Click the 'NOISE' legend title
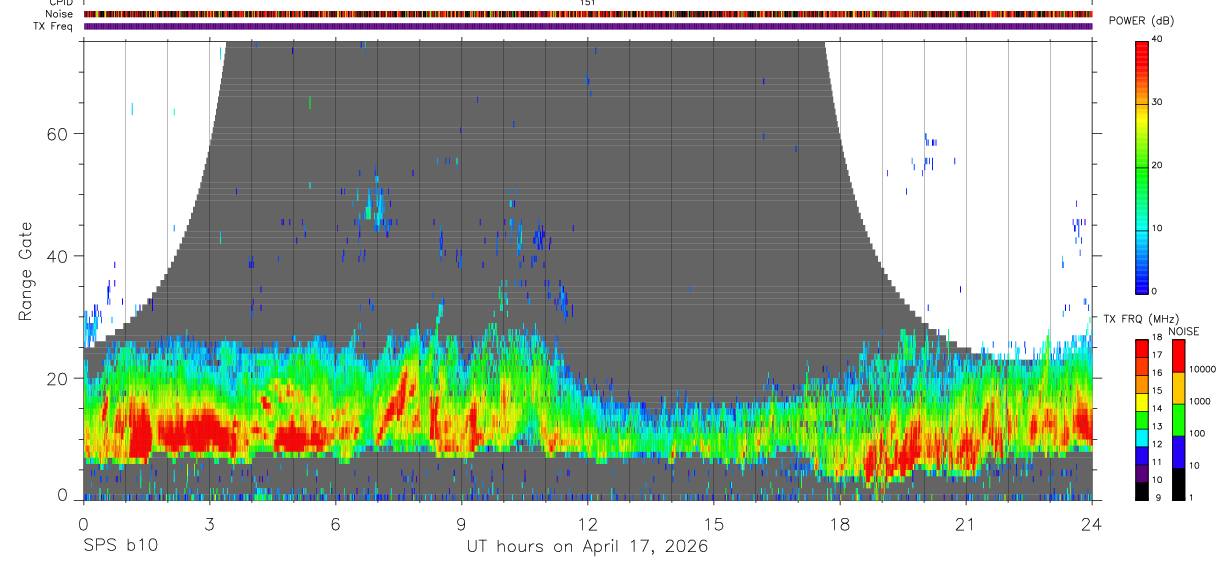This screenshot has width=1228, height=567. point(1184,331)
